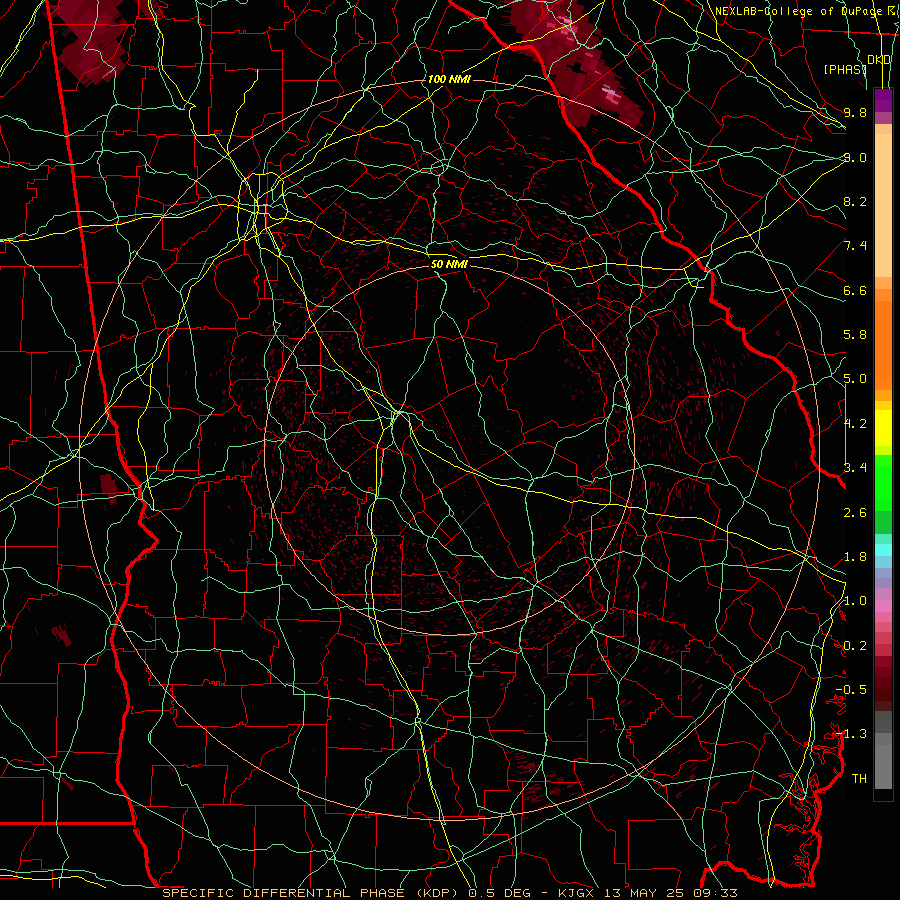Select the pink band on color bar
This screenshot has height=900, width=900.
coord(883,606)
